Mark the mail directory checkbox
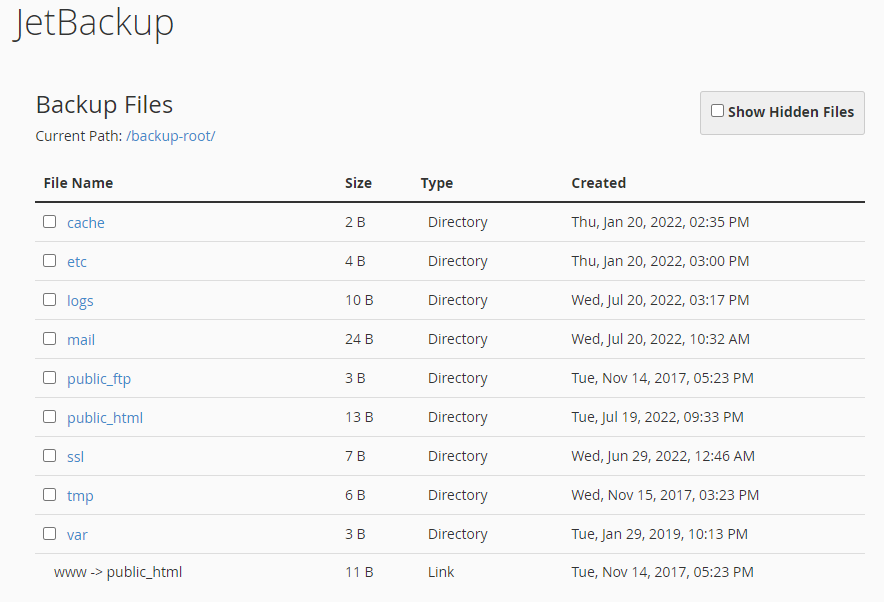884x602 pixels. tap(49, 339)
